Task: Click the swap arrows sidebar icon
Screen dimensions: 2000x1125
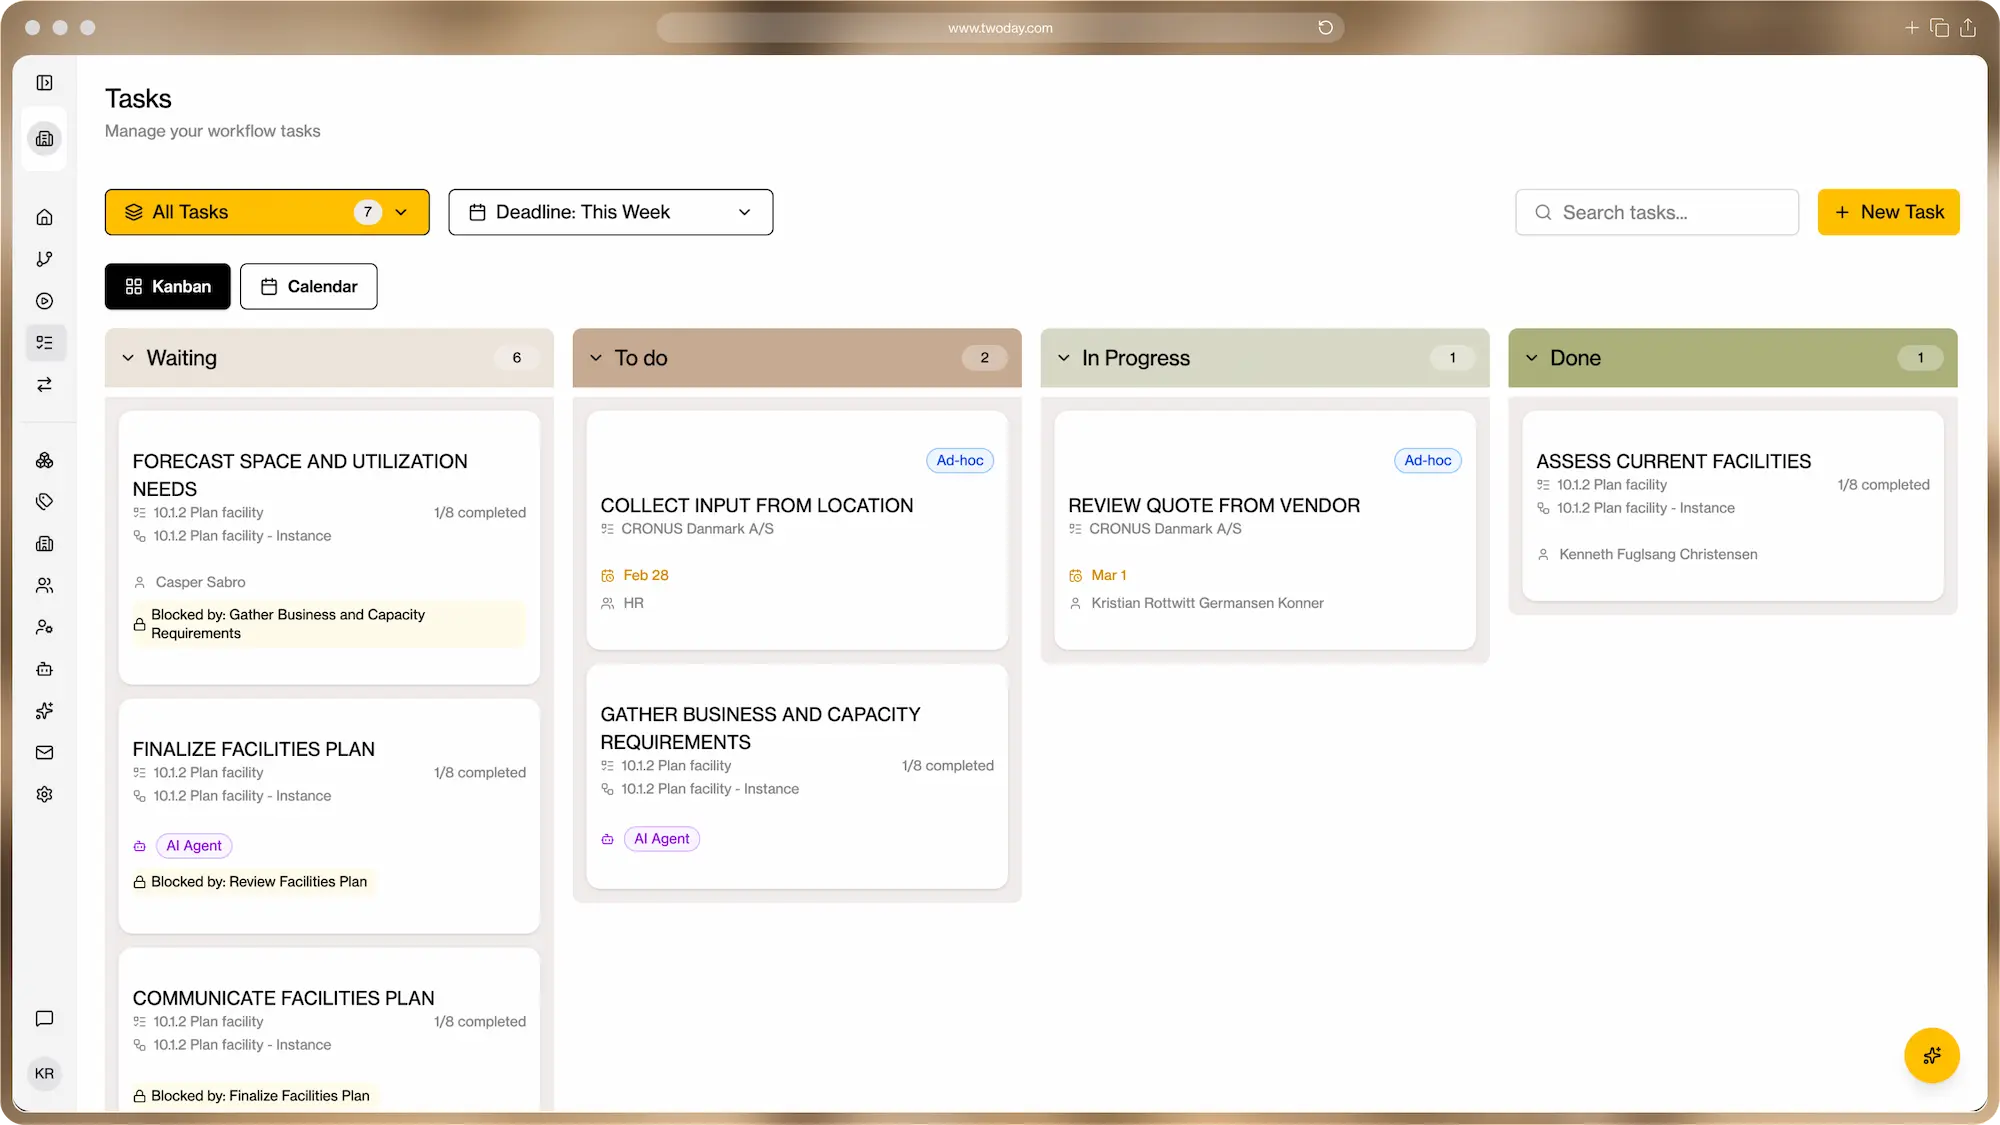Action: click(44, 385)
